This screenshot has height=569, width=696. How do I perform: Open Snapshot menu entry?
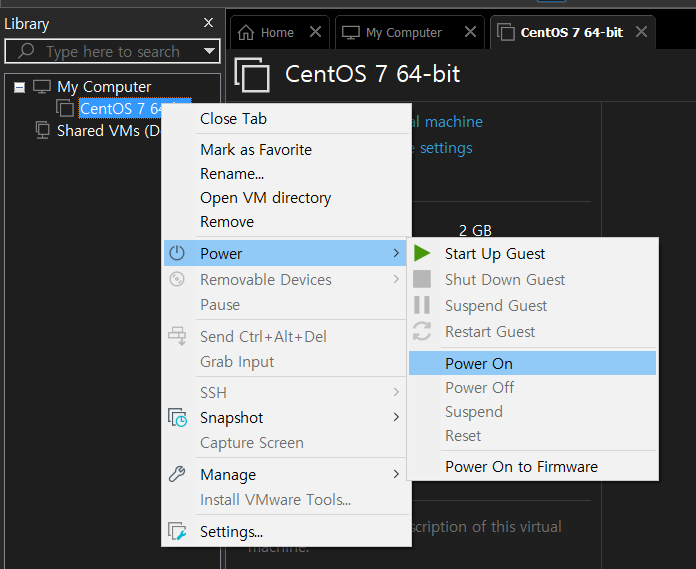coord(286,418)
